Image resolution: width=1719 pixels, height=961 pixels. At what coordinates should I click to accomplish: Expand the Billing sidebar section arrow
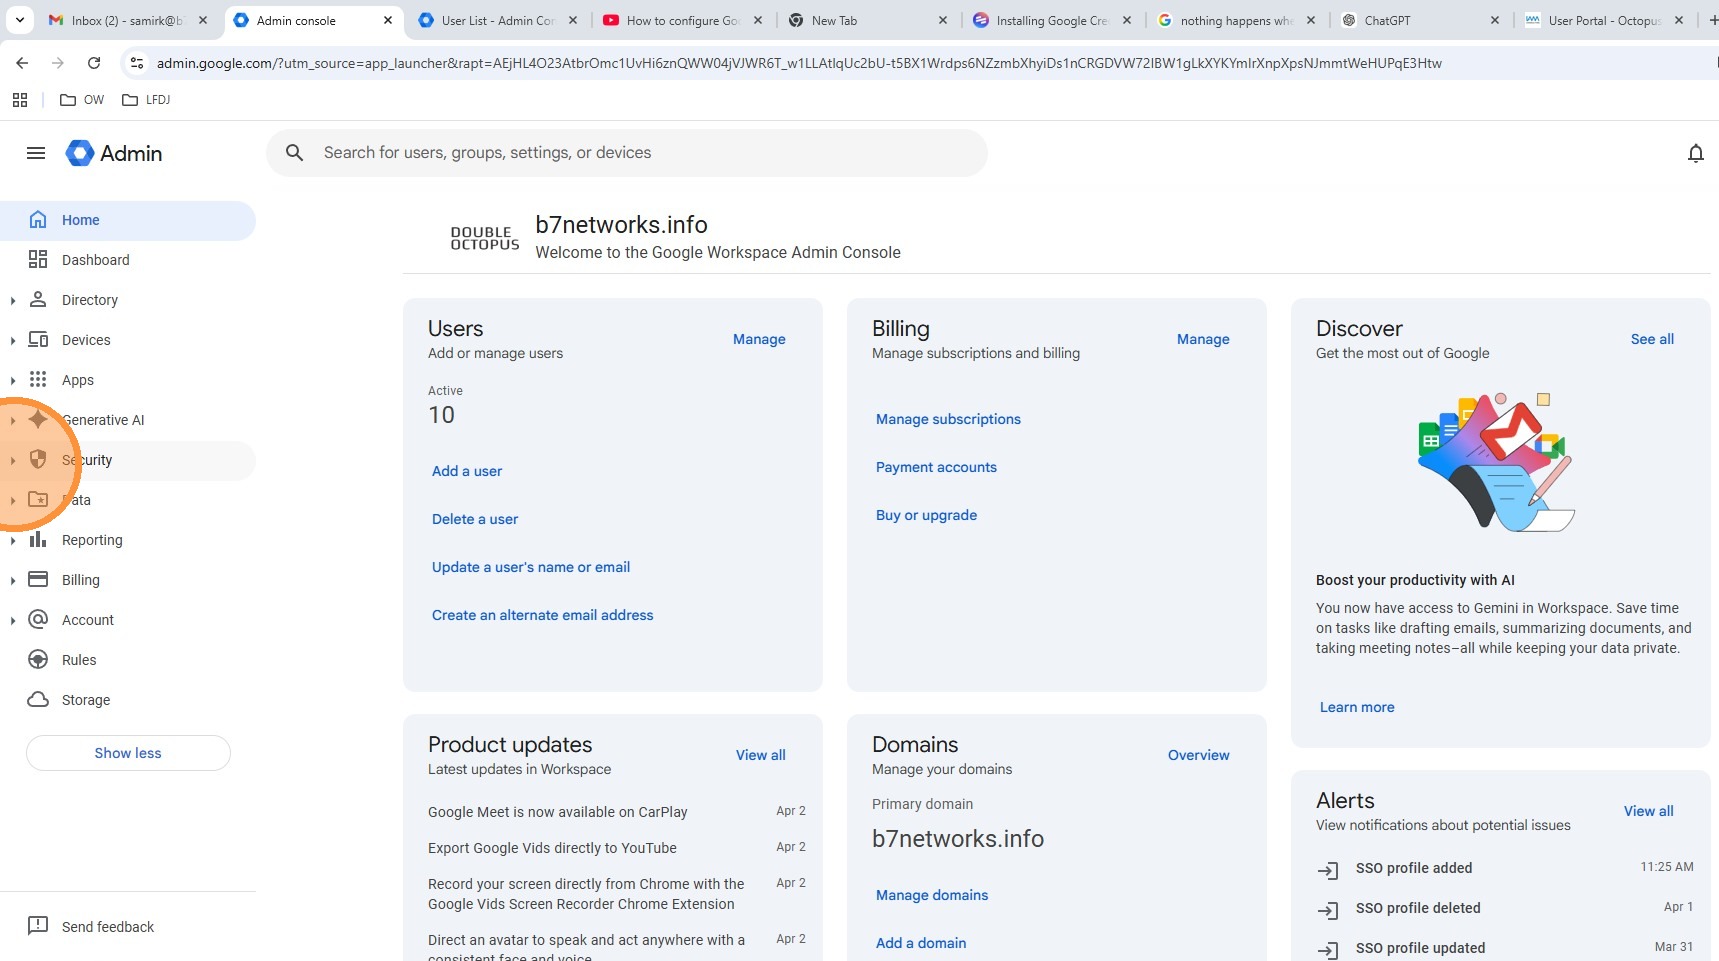click(x=12, y=580)
